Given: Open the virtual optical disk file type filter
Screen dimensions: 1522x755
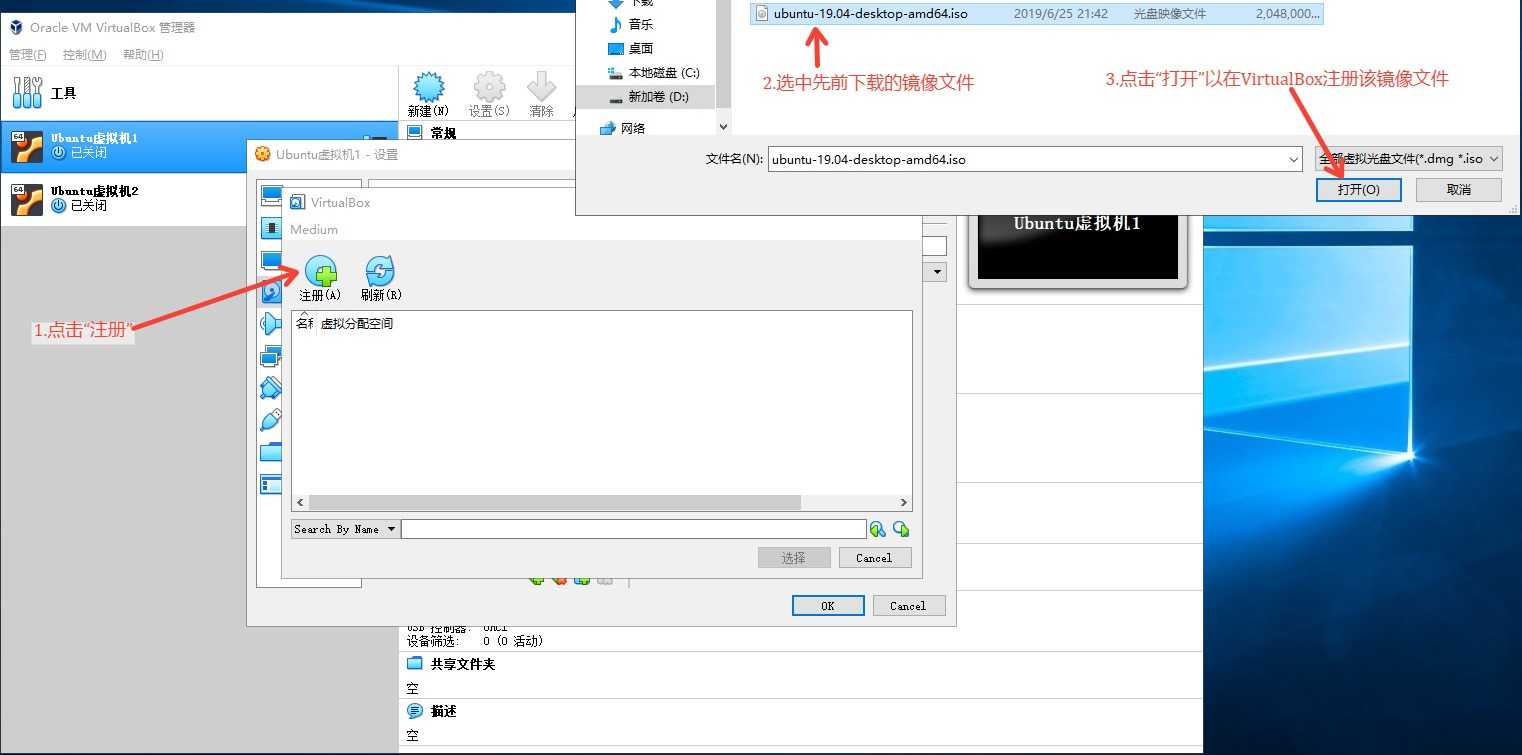Looking at the screenshot, I should (1408, 159).
